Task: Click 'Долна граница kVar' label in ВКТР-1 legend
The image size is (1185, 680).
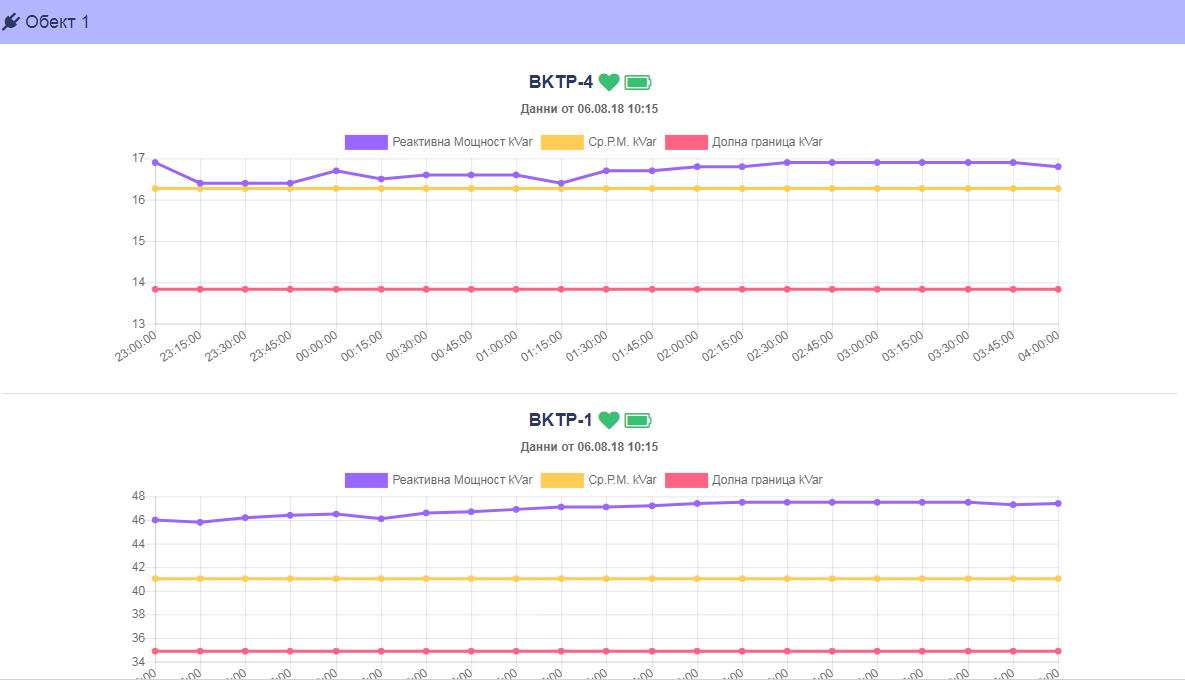Action: pos(767,480)
